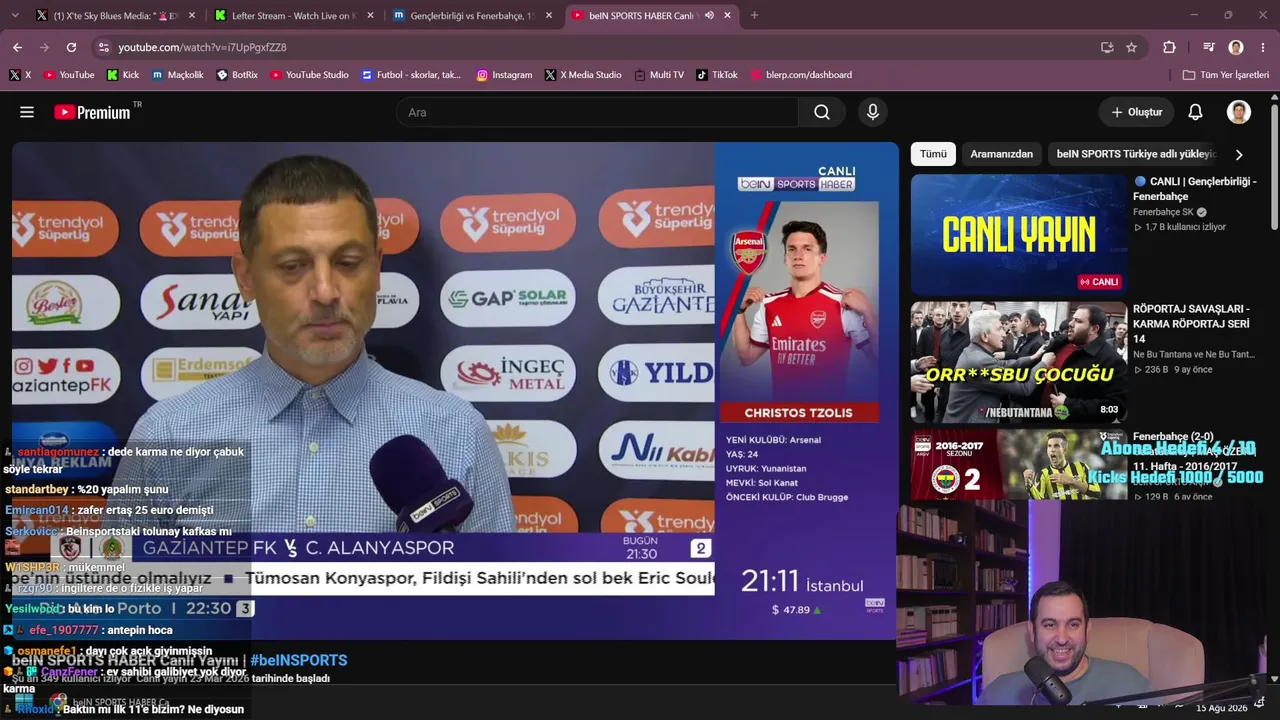View site information icon beside URL
This screenshot has height=720, width=1280.
tap(103, 47)
